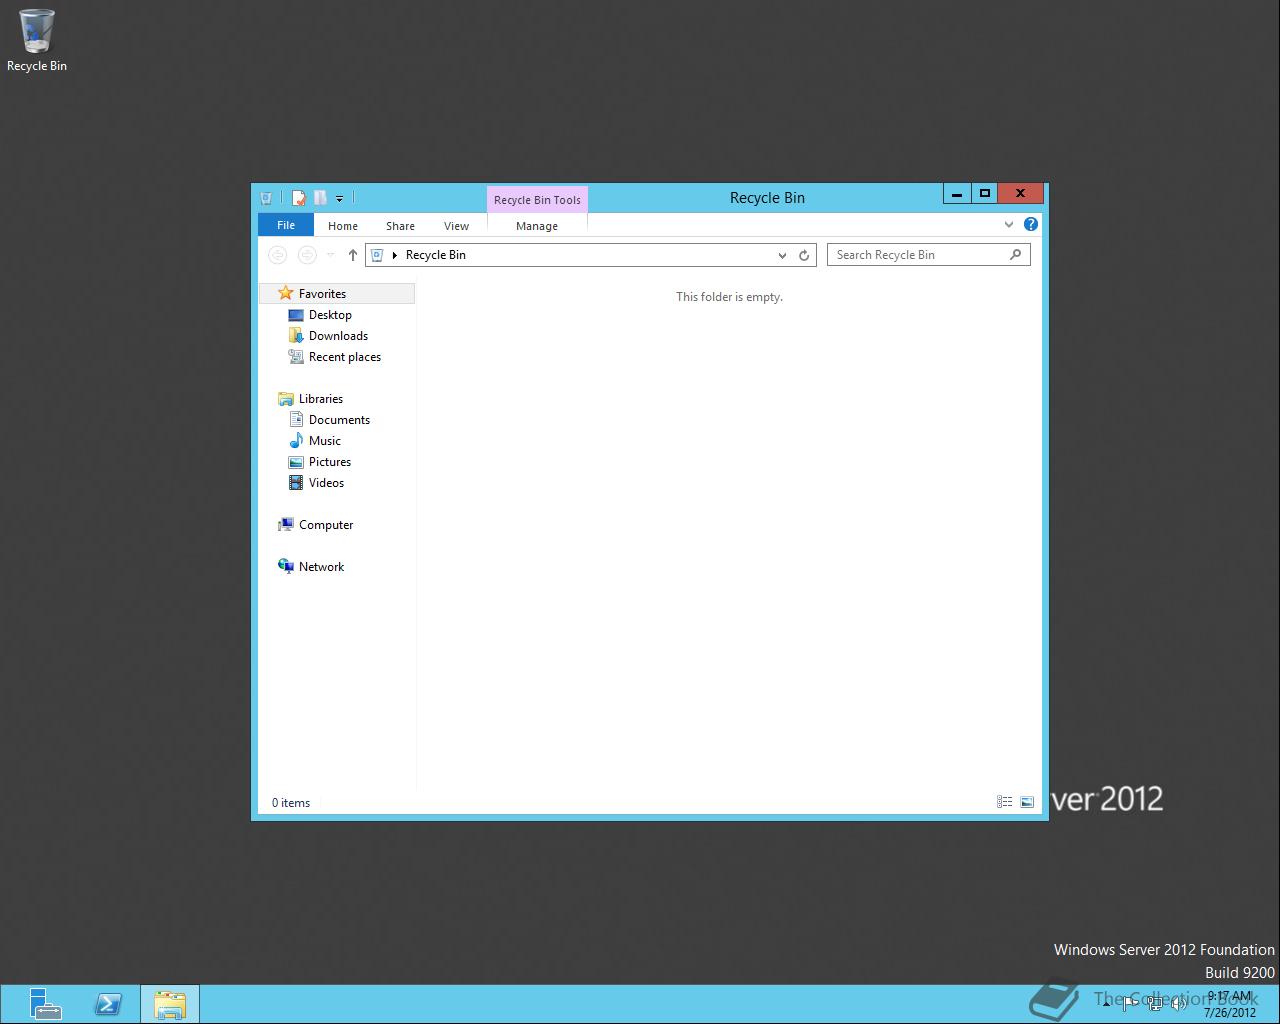
Task: Click the Libraries icon in sidebar
Action: (x=286, y=399)
